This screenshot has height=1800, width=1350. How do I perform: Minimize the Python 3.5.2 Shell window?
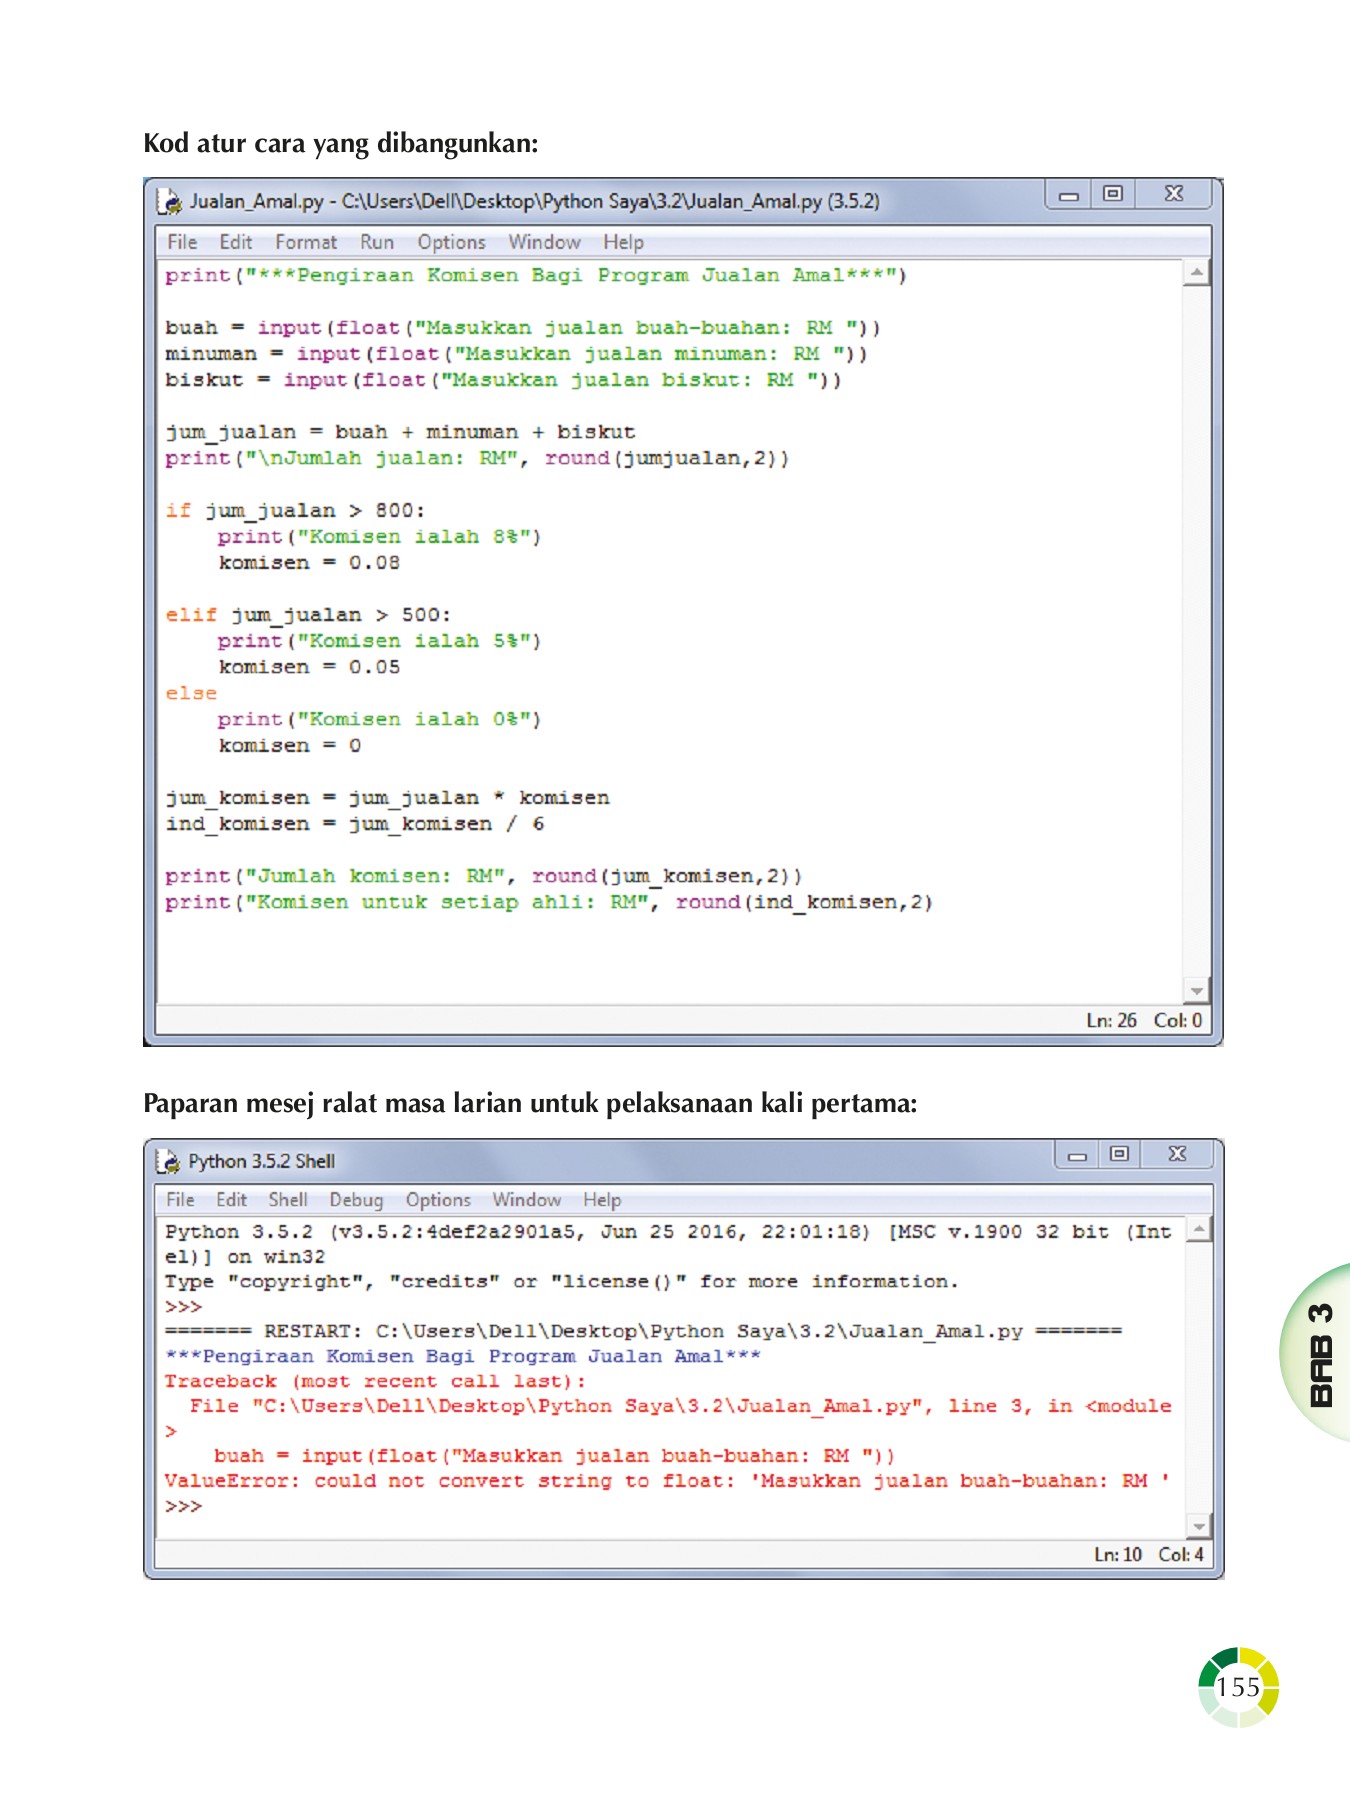[x=1077, y=1155]
